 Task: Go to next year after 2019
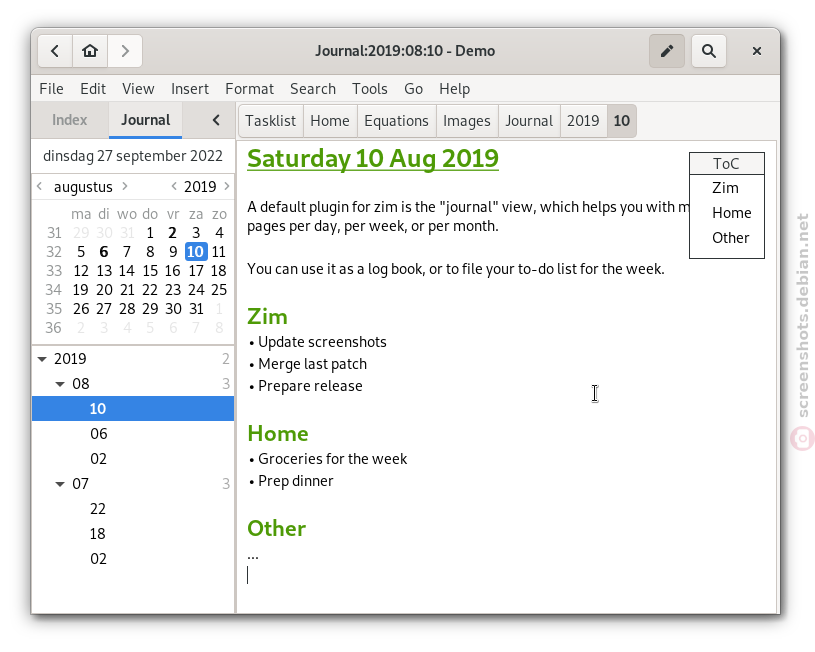[227, 186]
